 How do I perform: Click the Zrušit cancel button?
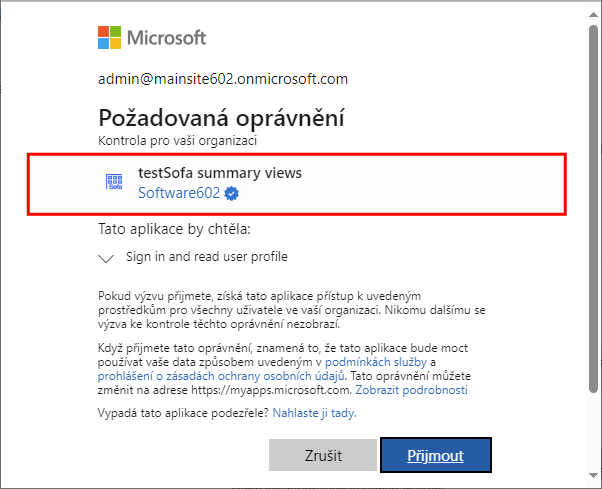323,455
